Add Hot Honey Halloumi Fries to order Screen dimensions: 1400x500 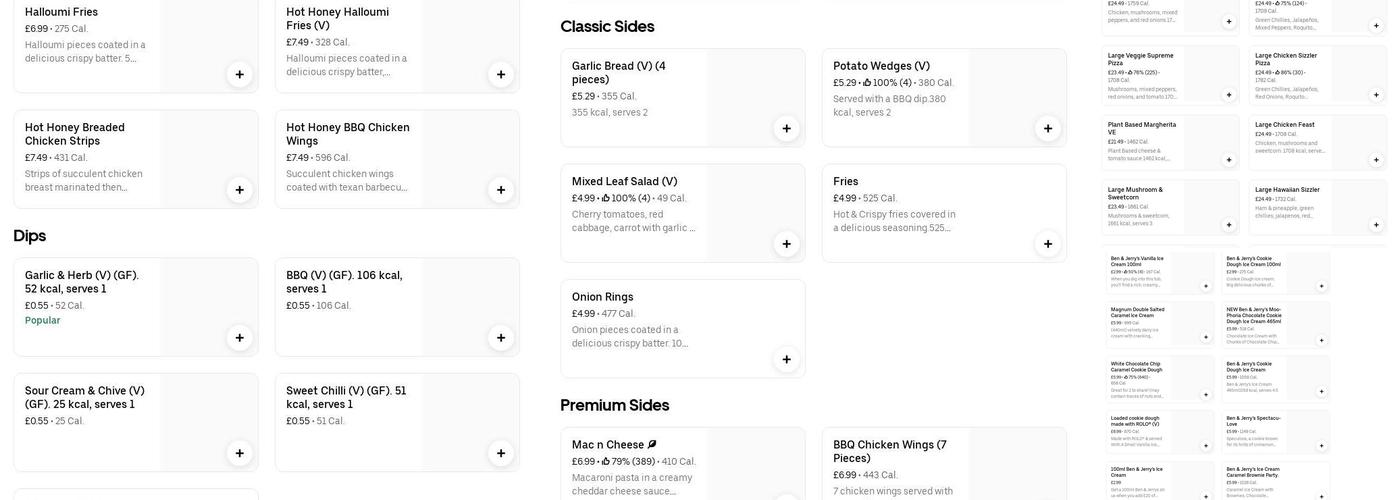pos(501,74)
